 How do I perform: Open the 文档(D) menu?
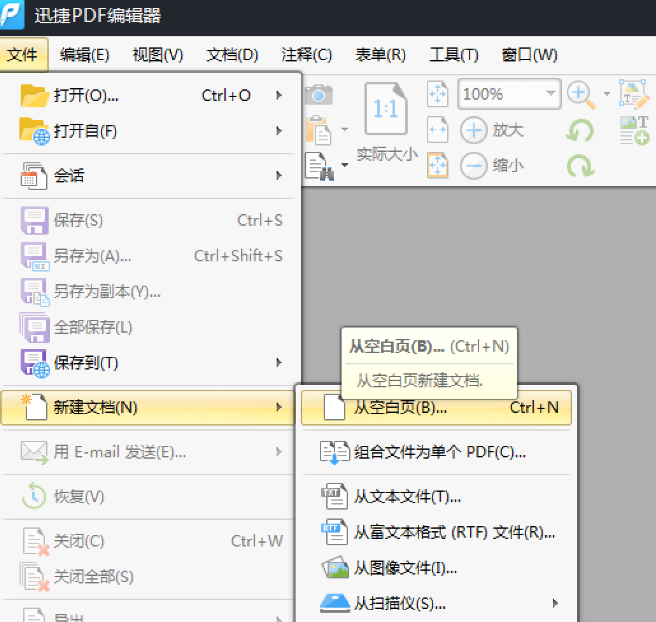(232, 55)
